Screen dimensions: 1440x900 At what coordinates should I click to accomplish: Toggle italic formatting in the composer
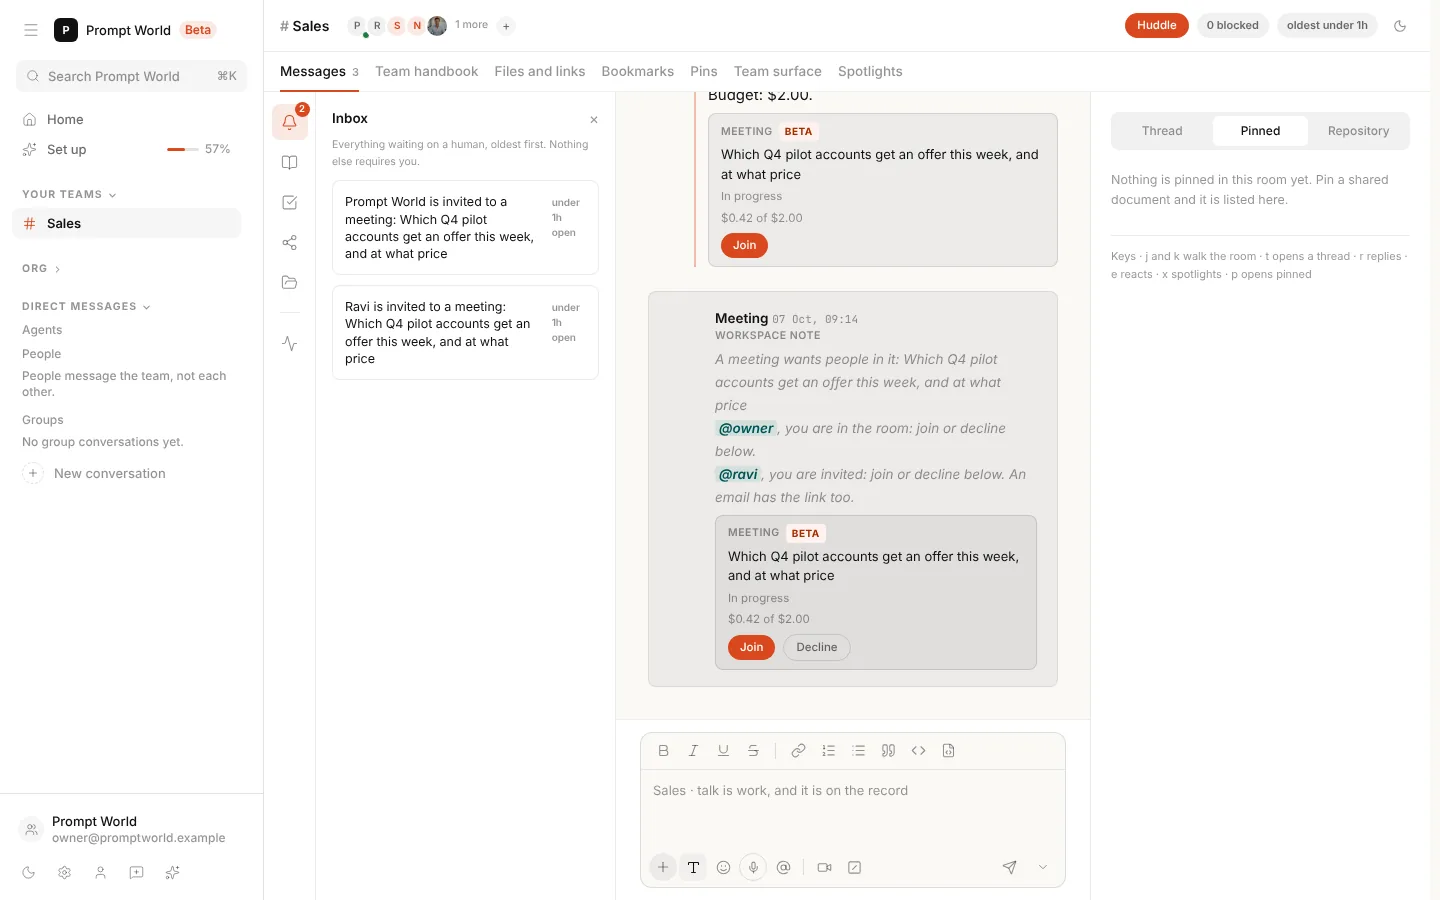point(693,751)
